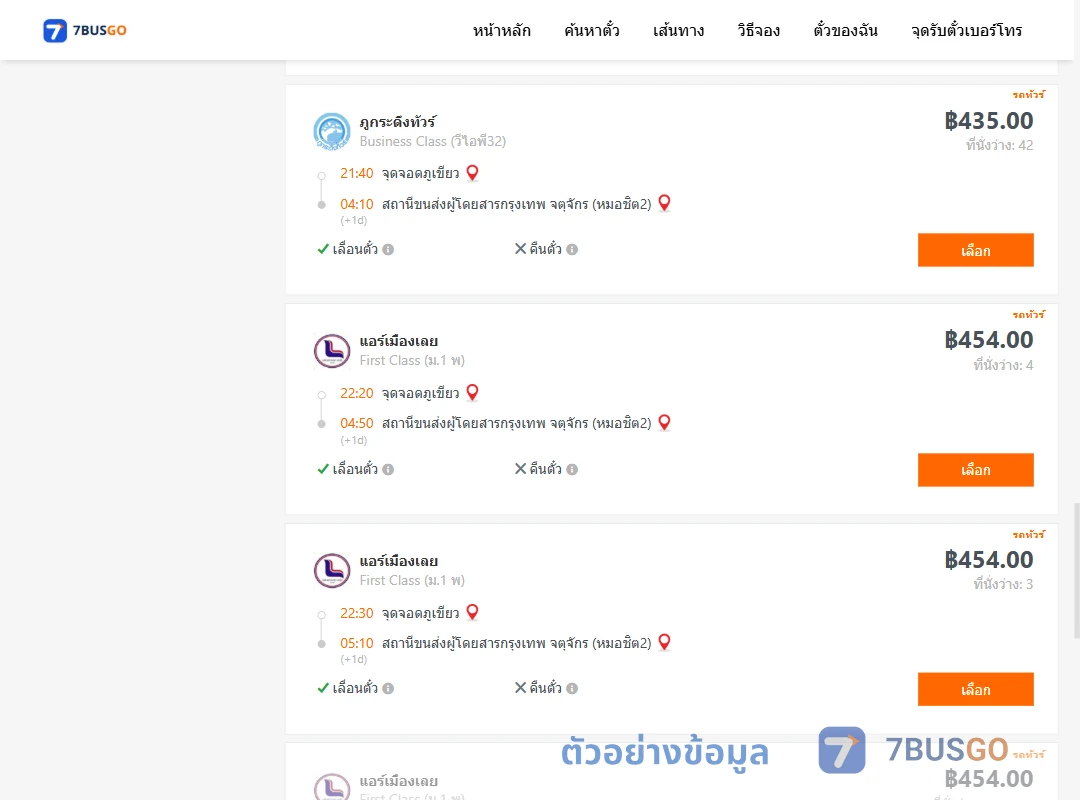This screenshot has height=800, width=1080.
Task: Click the ฿435.00 price
Action: tap(988, 121)
